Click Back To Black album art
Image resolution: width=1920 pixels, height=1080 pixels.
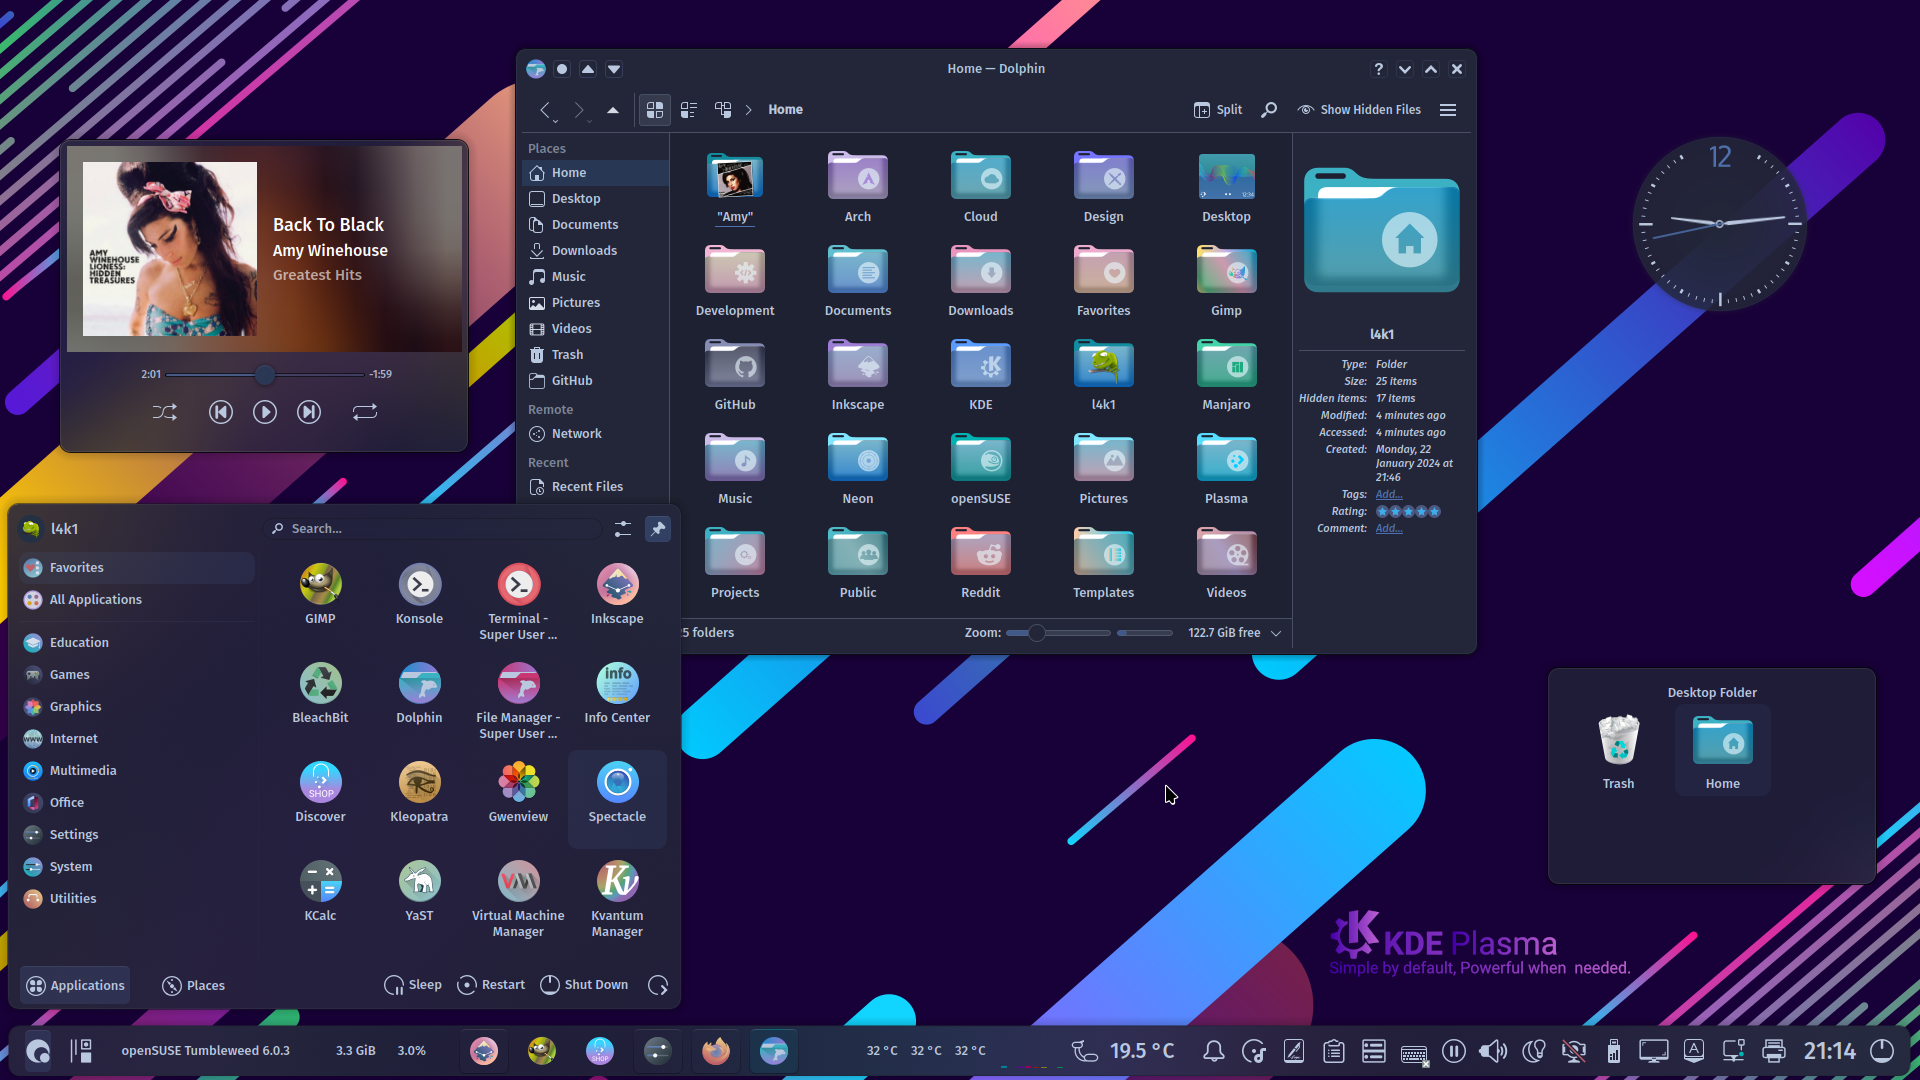(x=170, y=249)
